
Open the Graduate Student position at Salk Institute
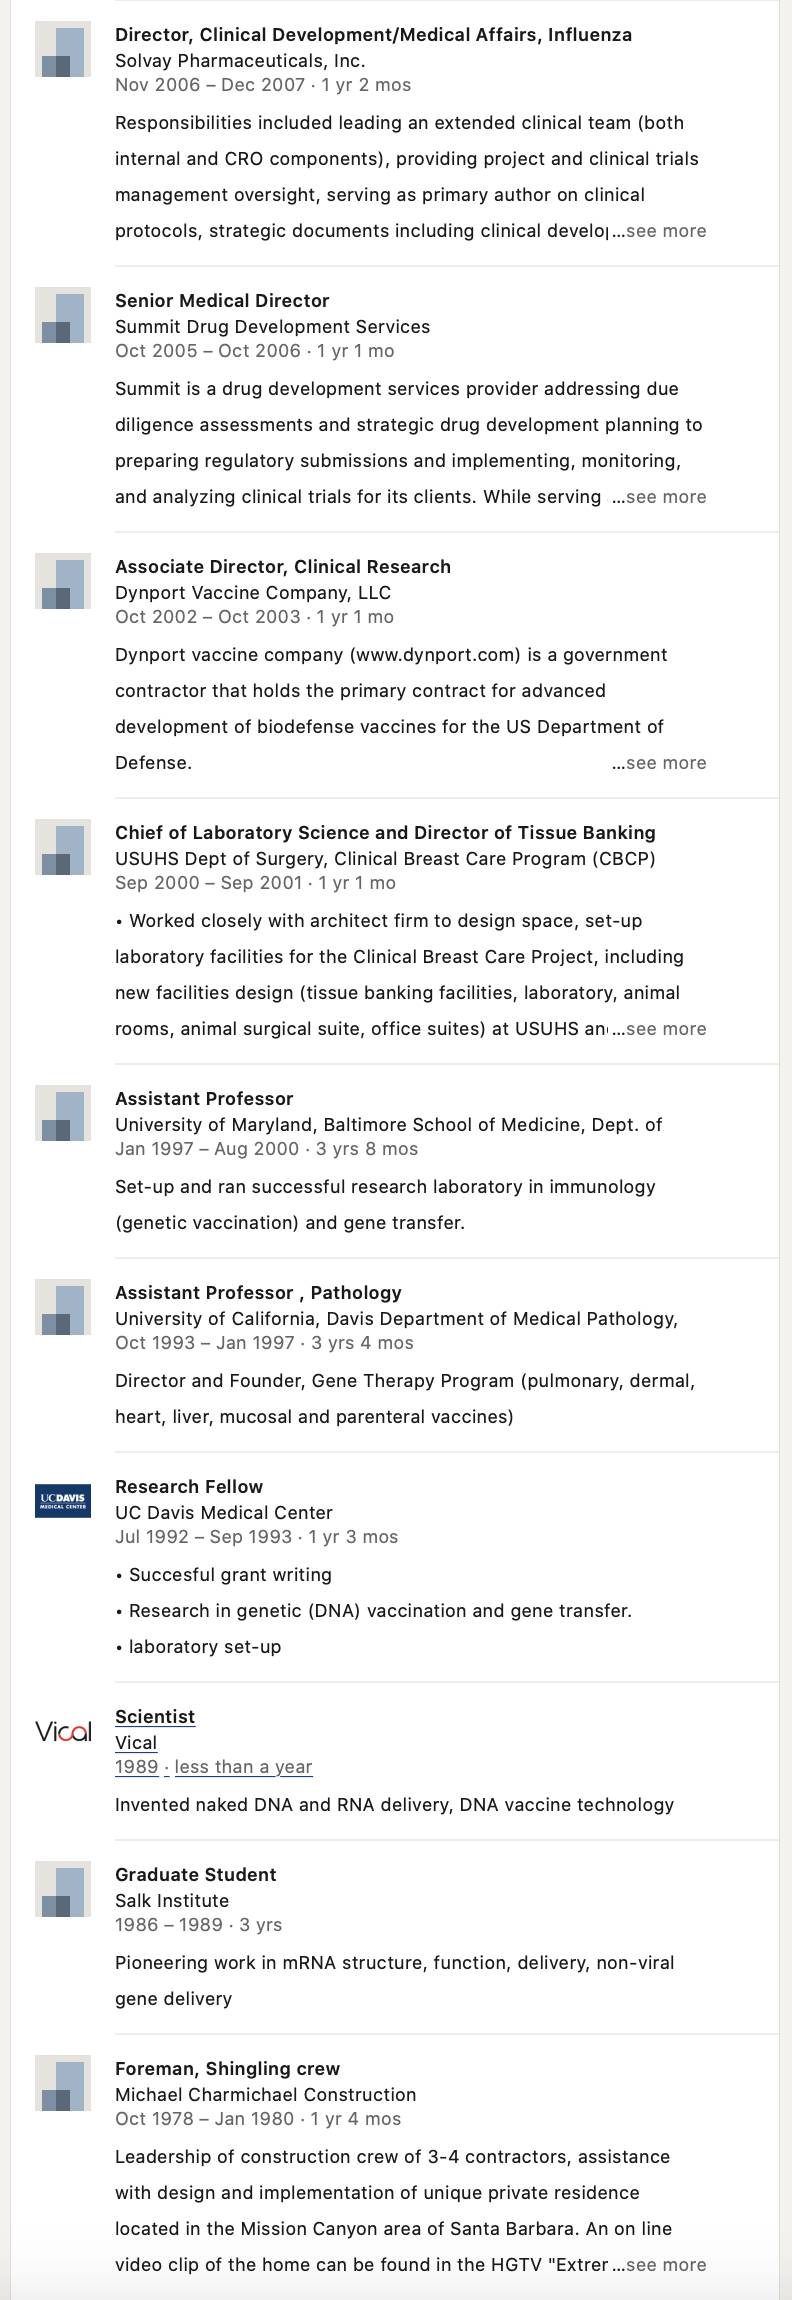pyautogui.click(x=196, y=1875)
